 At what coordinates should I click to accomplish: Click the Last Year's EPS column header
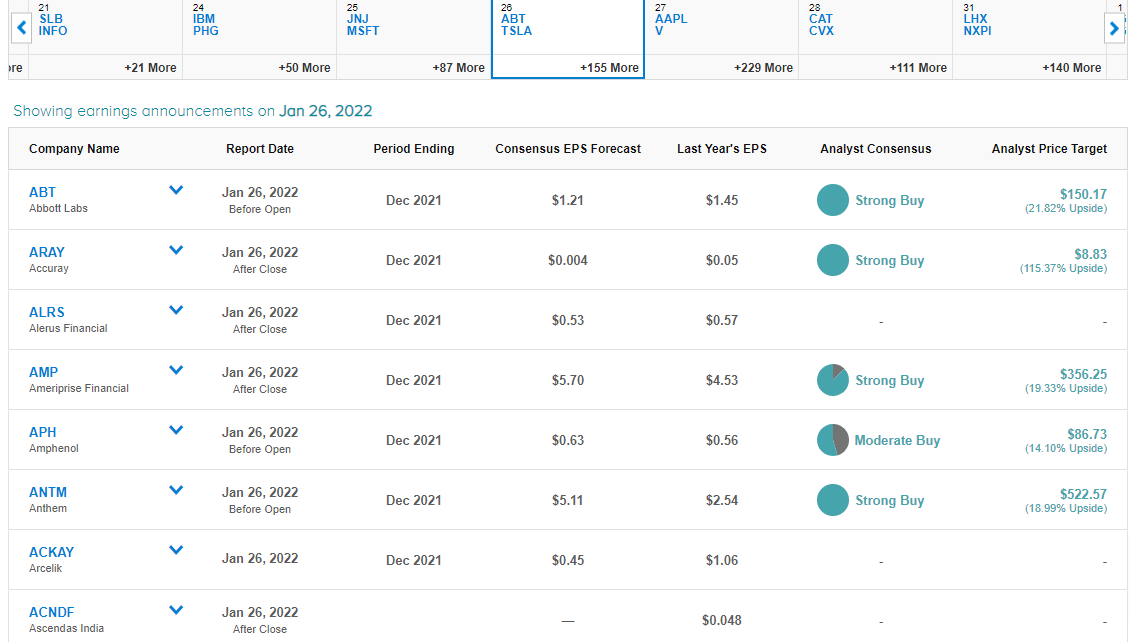point(721,148)
